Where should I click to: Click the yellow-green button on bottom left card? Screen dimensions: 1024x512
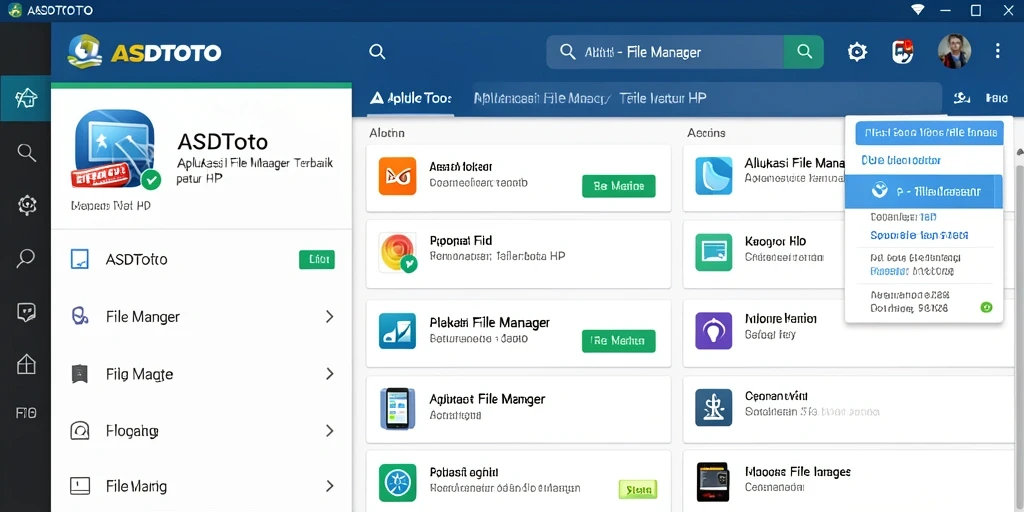coord(637,489)
